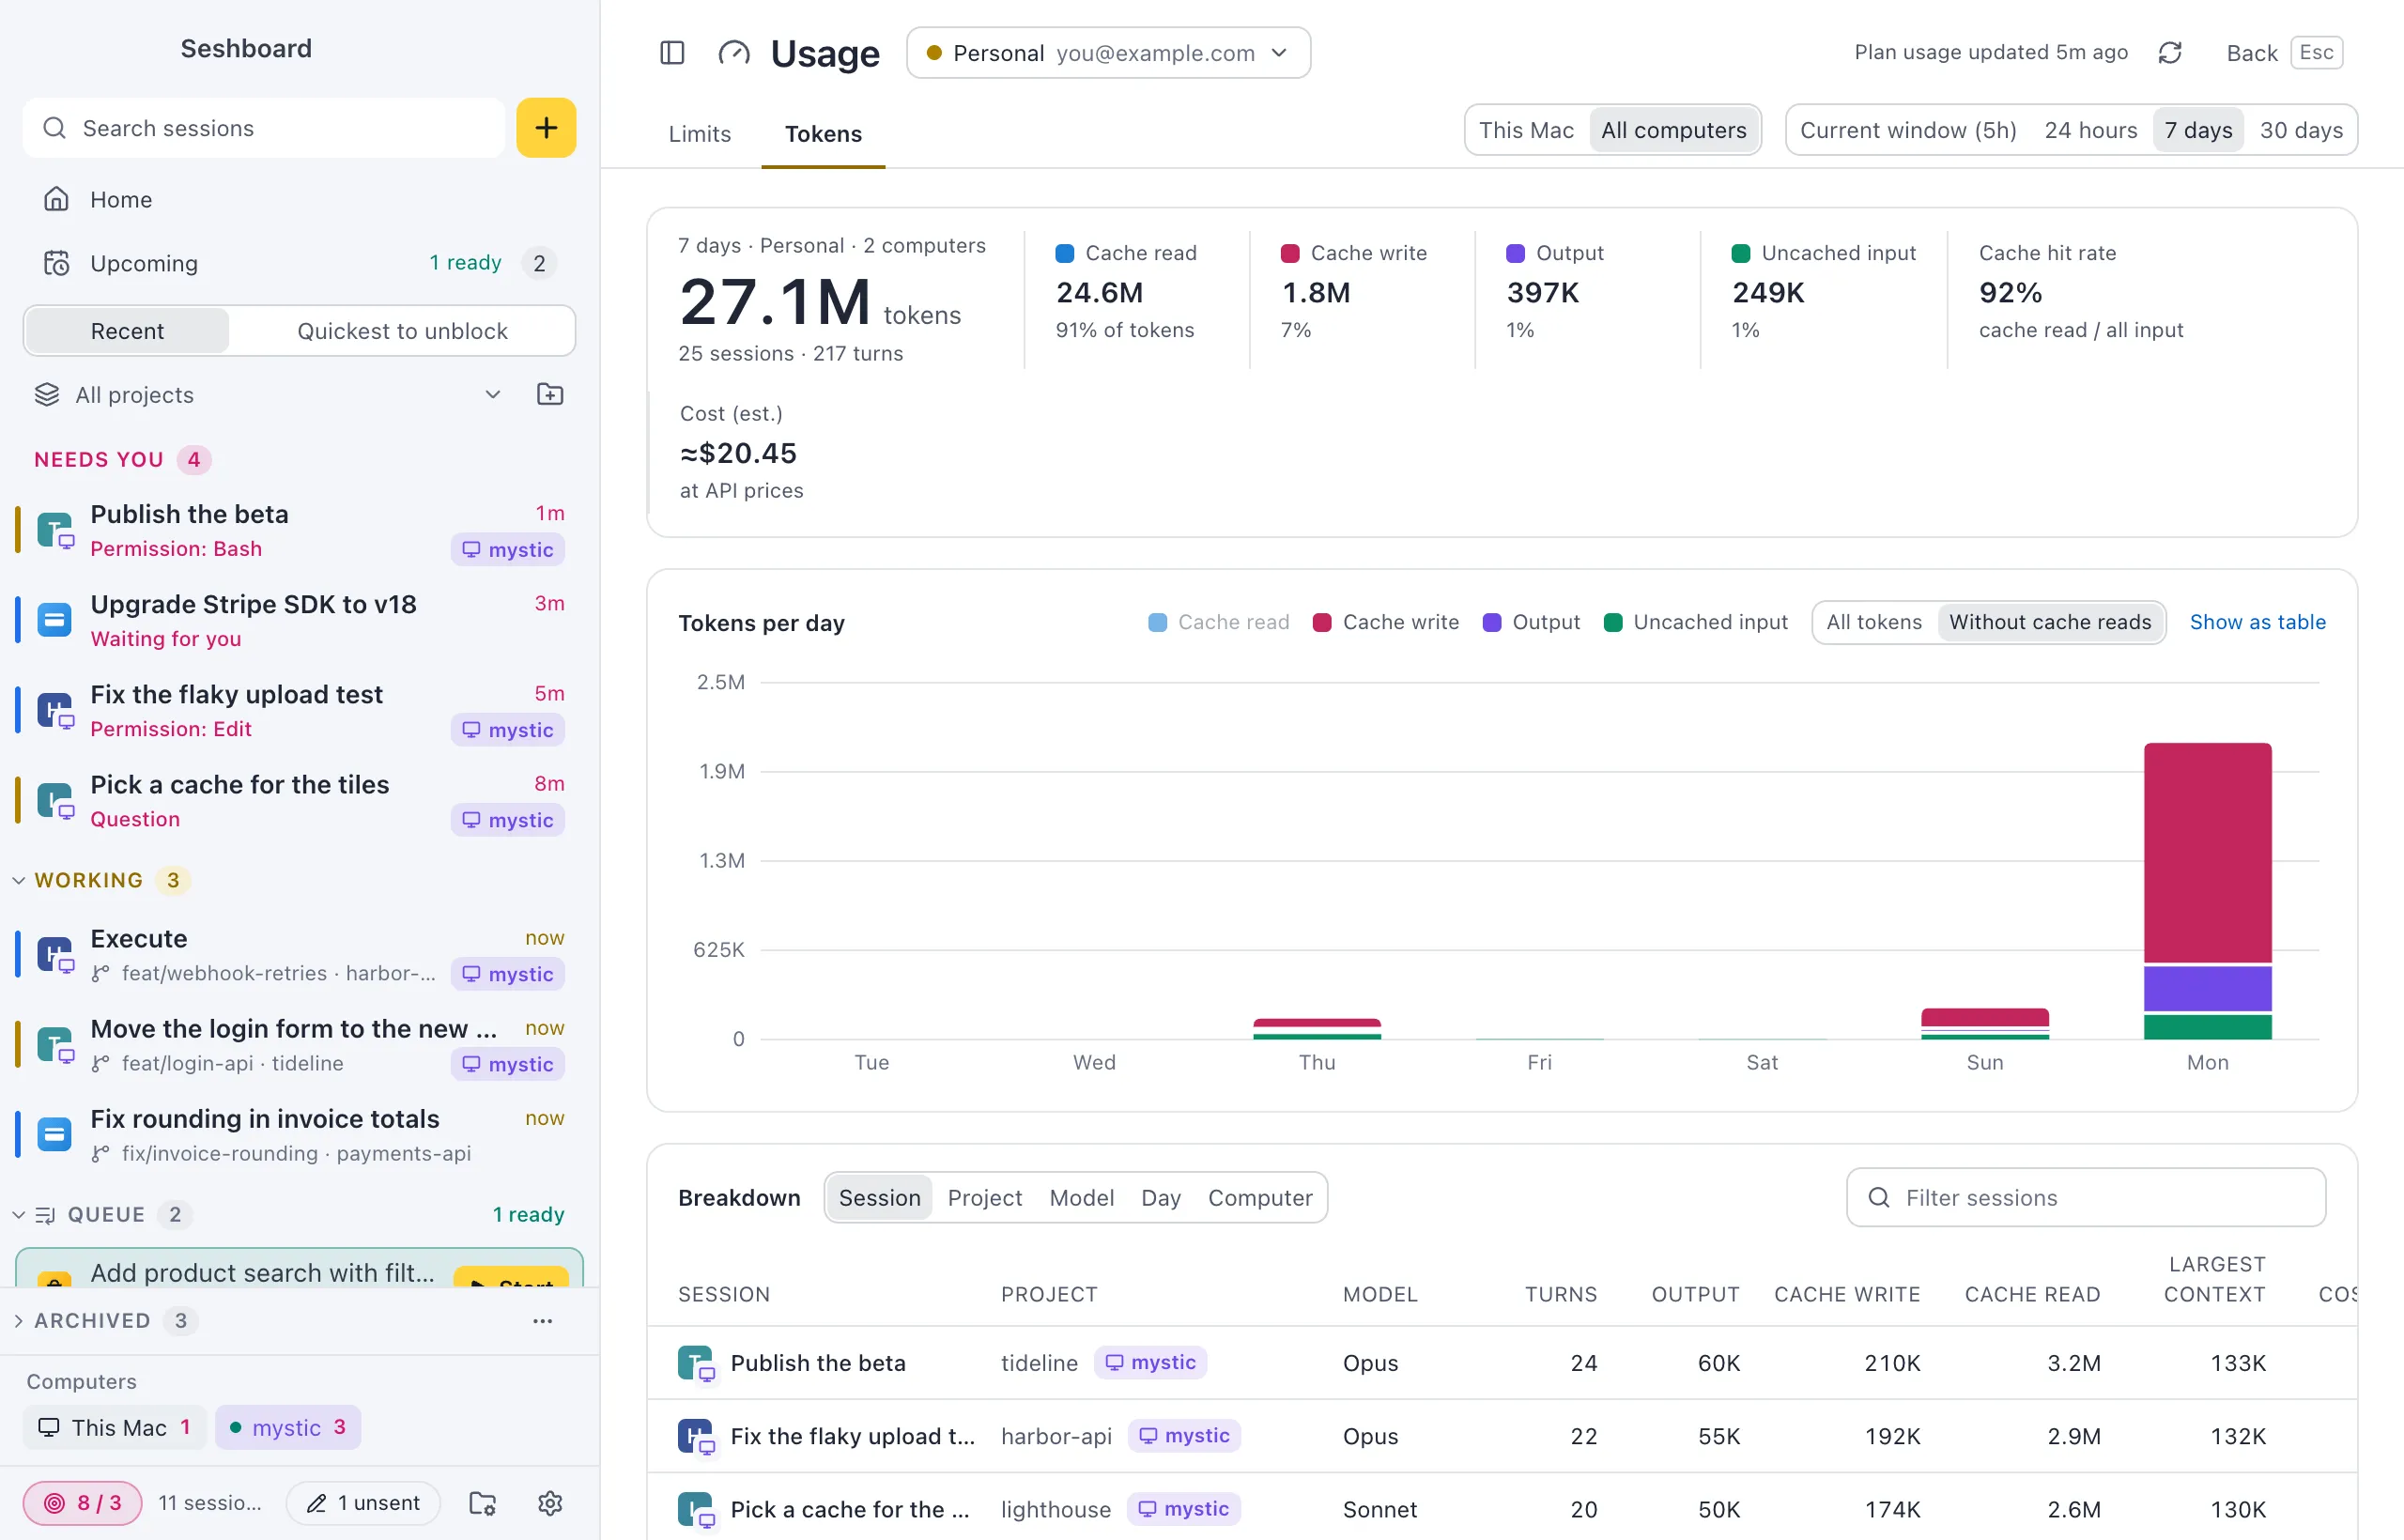Click the usage gauge icon beside Usage title
The image size is (2404, 1540).
tap(733, 52)
